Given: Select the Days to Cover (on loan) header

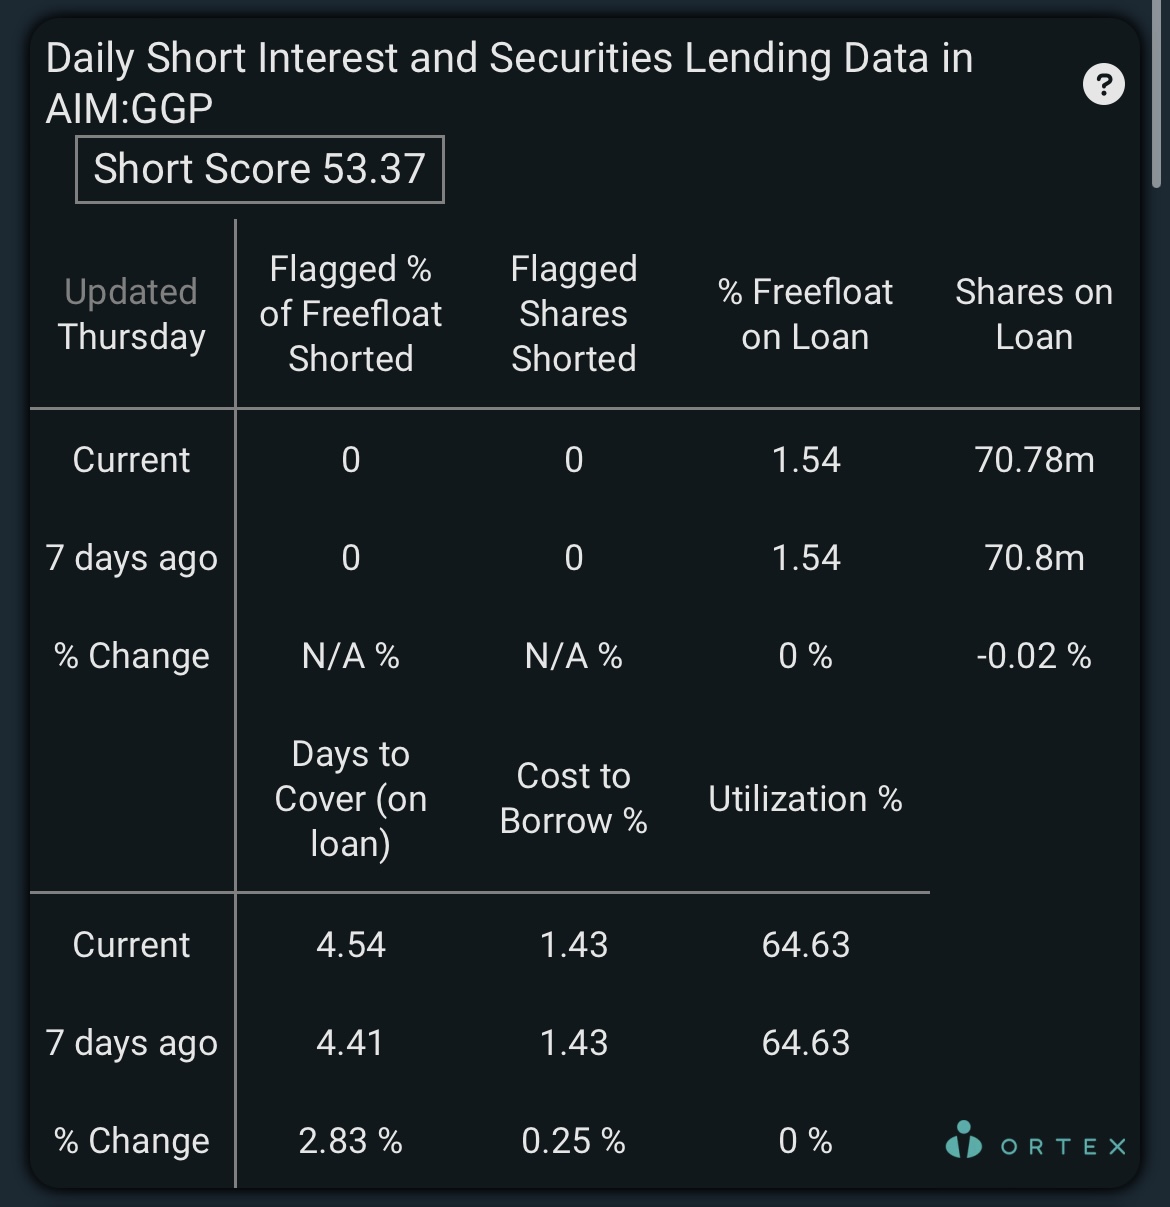Looking at the screenshot, I should pyautogui.click(x=351, y=798).
